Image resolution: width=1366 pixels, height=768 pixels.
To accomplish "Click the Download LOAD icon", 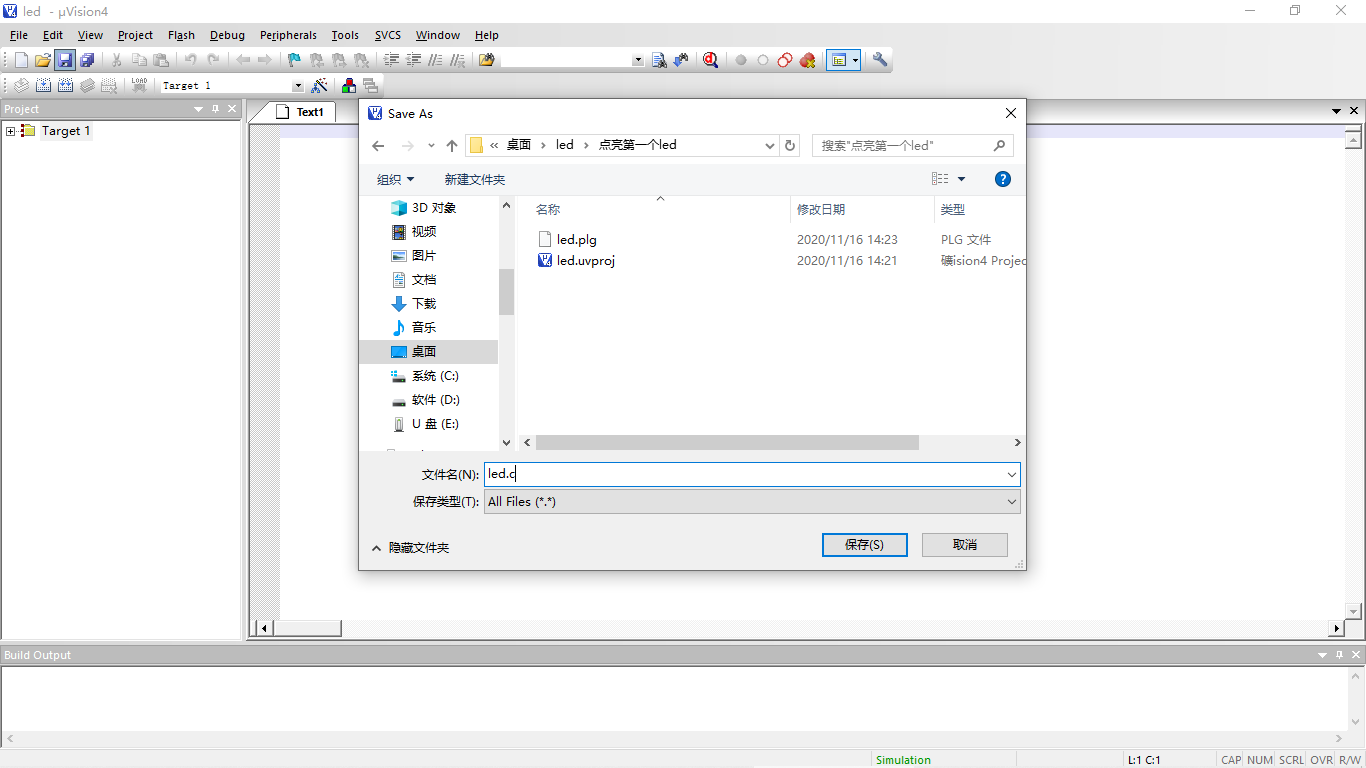I will pos(139,86).
